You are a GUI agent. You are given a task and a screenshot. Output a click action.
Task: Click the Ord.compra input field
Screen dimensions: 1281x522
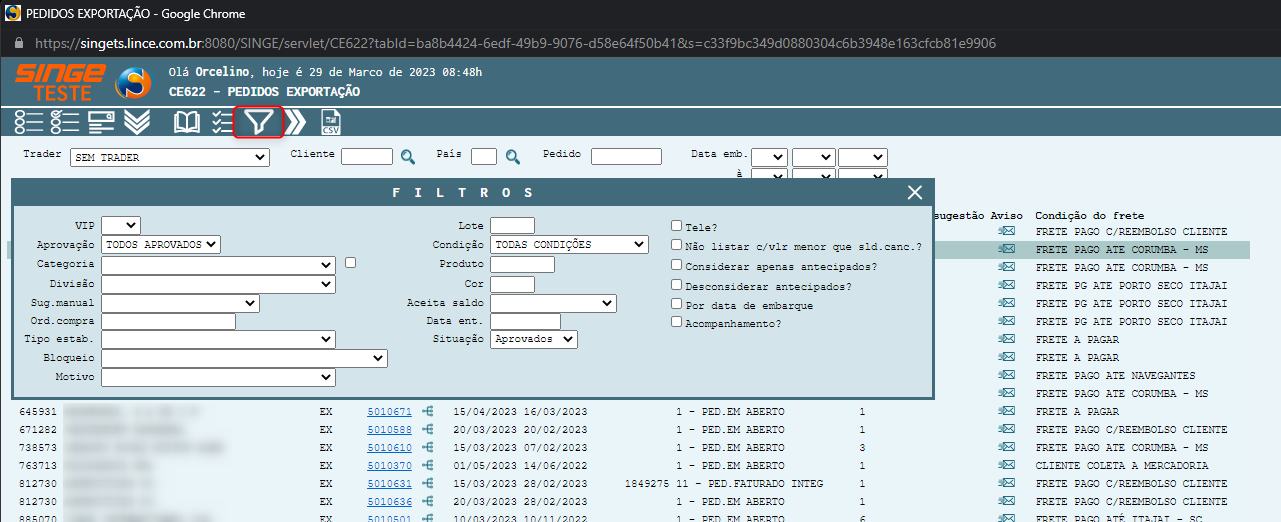tap(168, 321)
